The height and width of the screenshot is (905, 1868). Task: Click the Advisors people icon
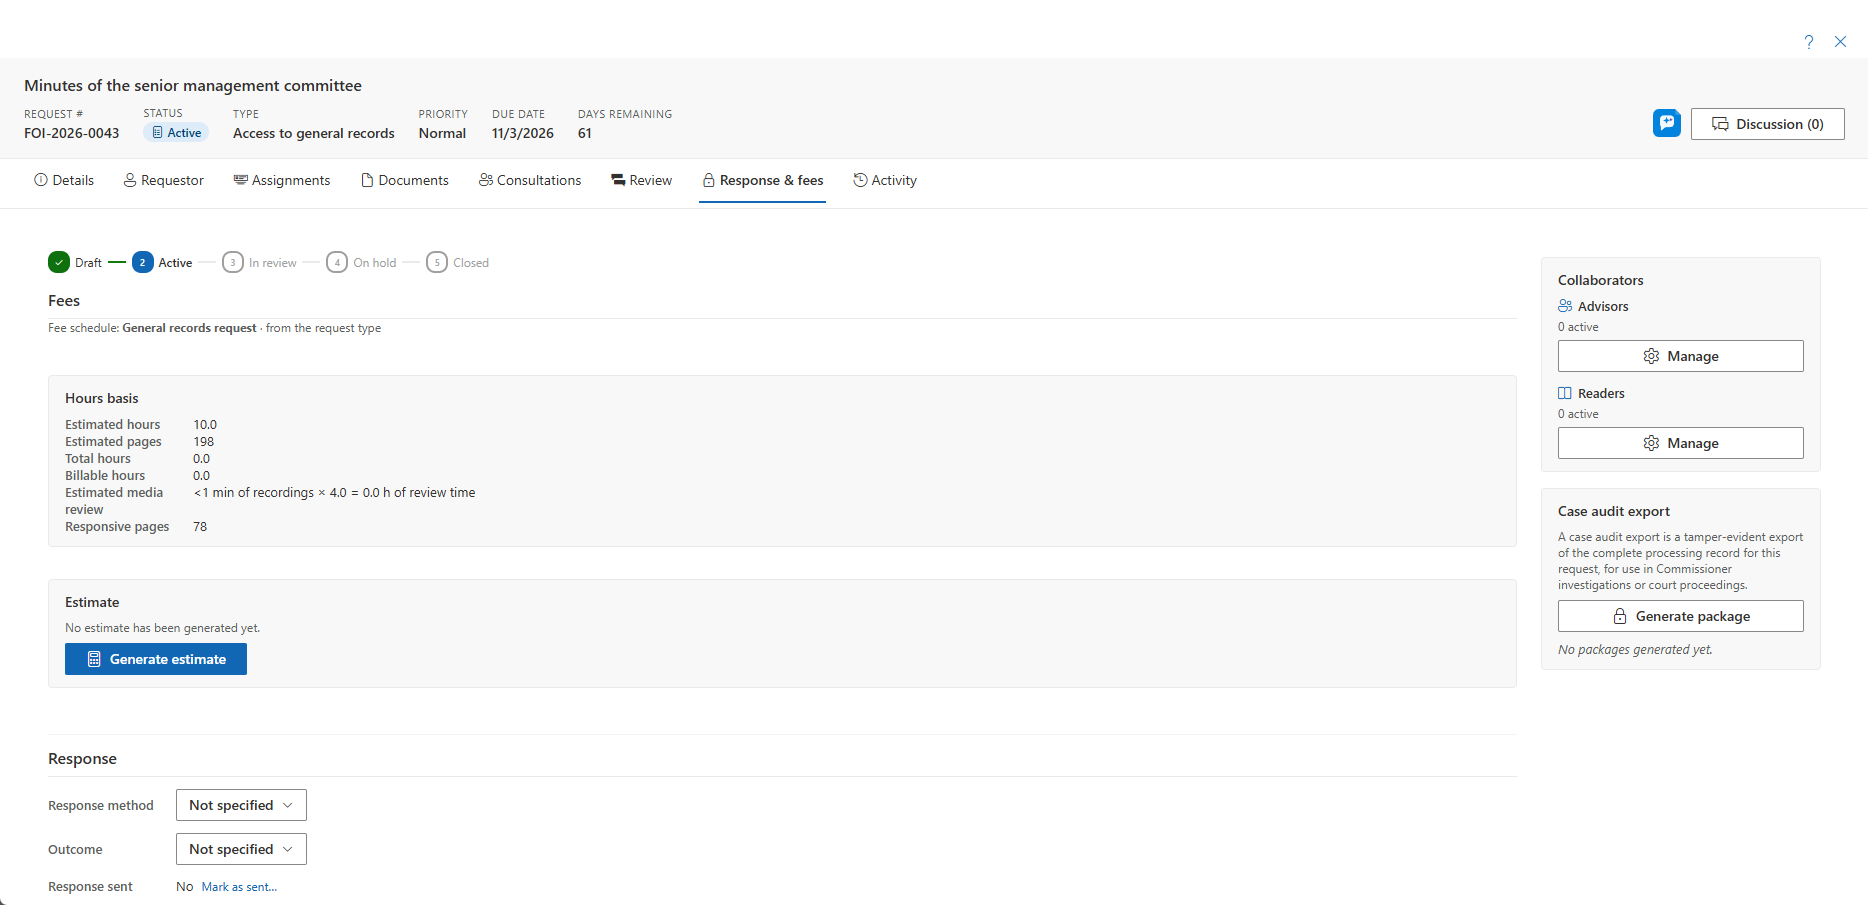tap(1565, 306)
